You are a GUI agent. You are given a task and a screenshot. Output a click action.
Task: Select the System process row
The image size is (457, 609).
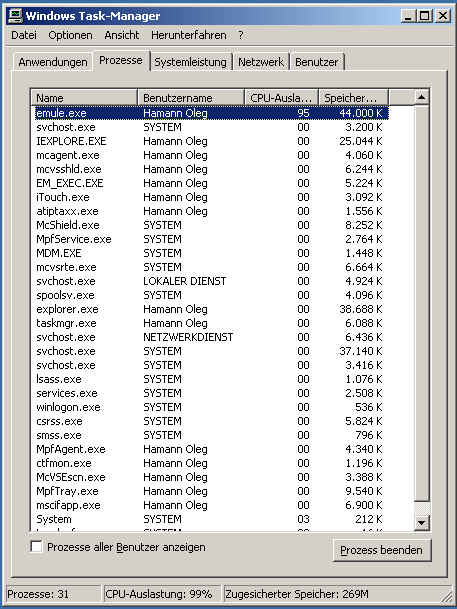coord(210,519)
